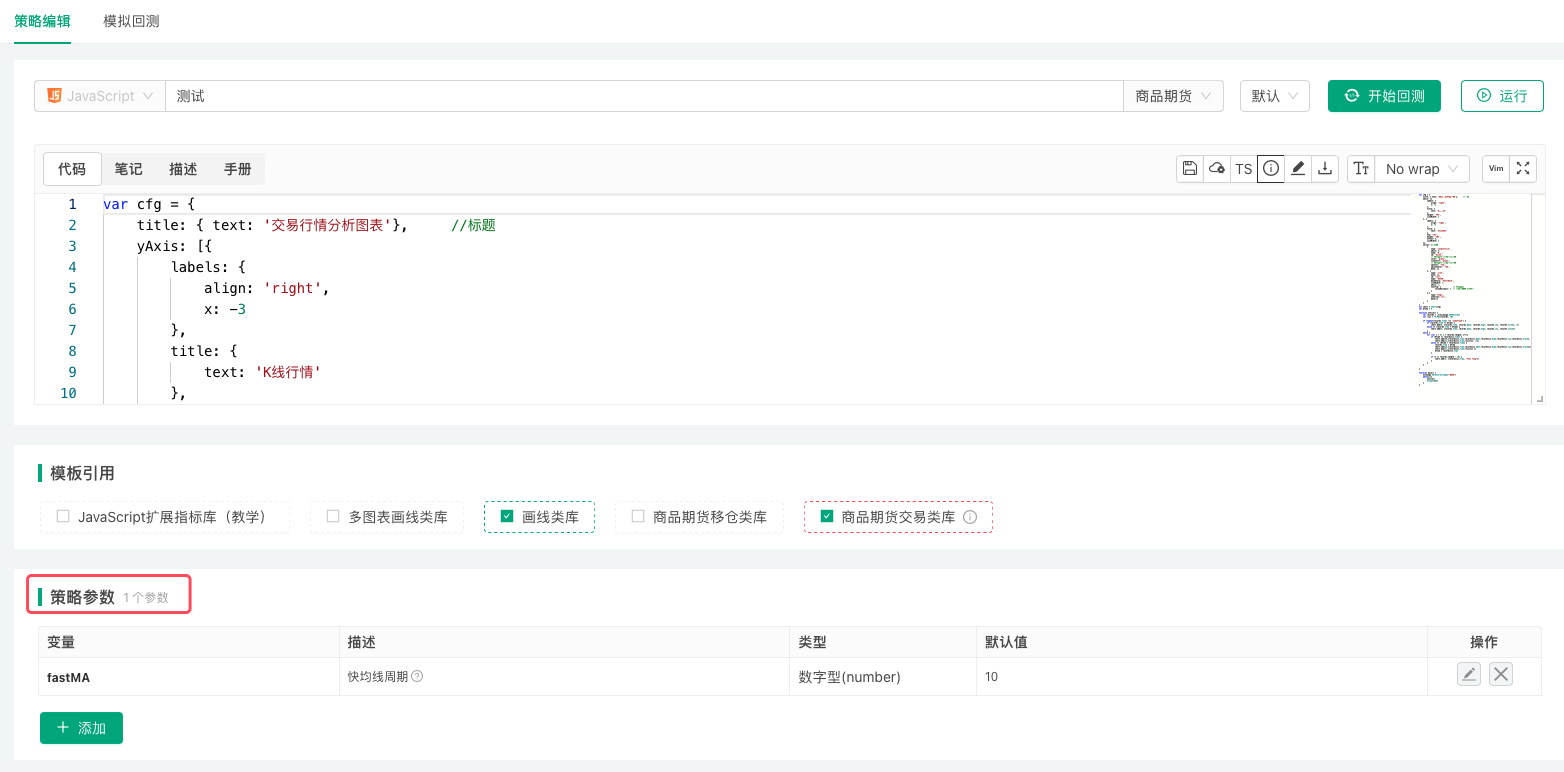1564x772 pixels.
Task: Click 开始回测 button
Action: [1384, 96]
